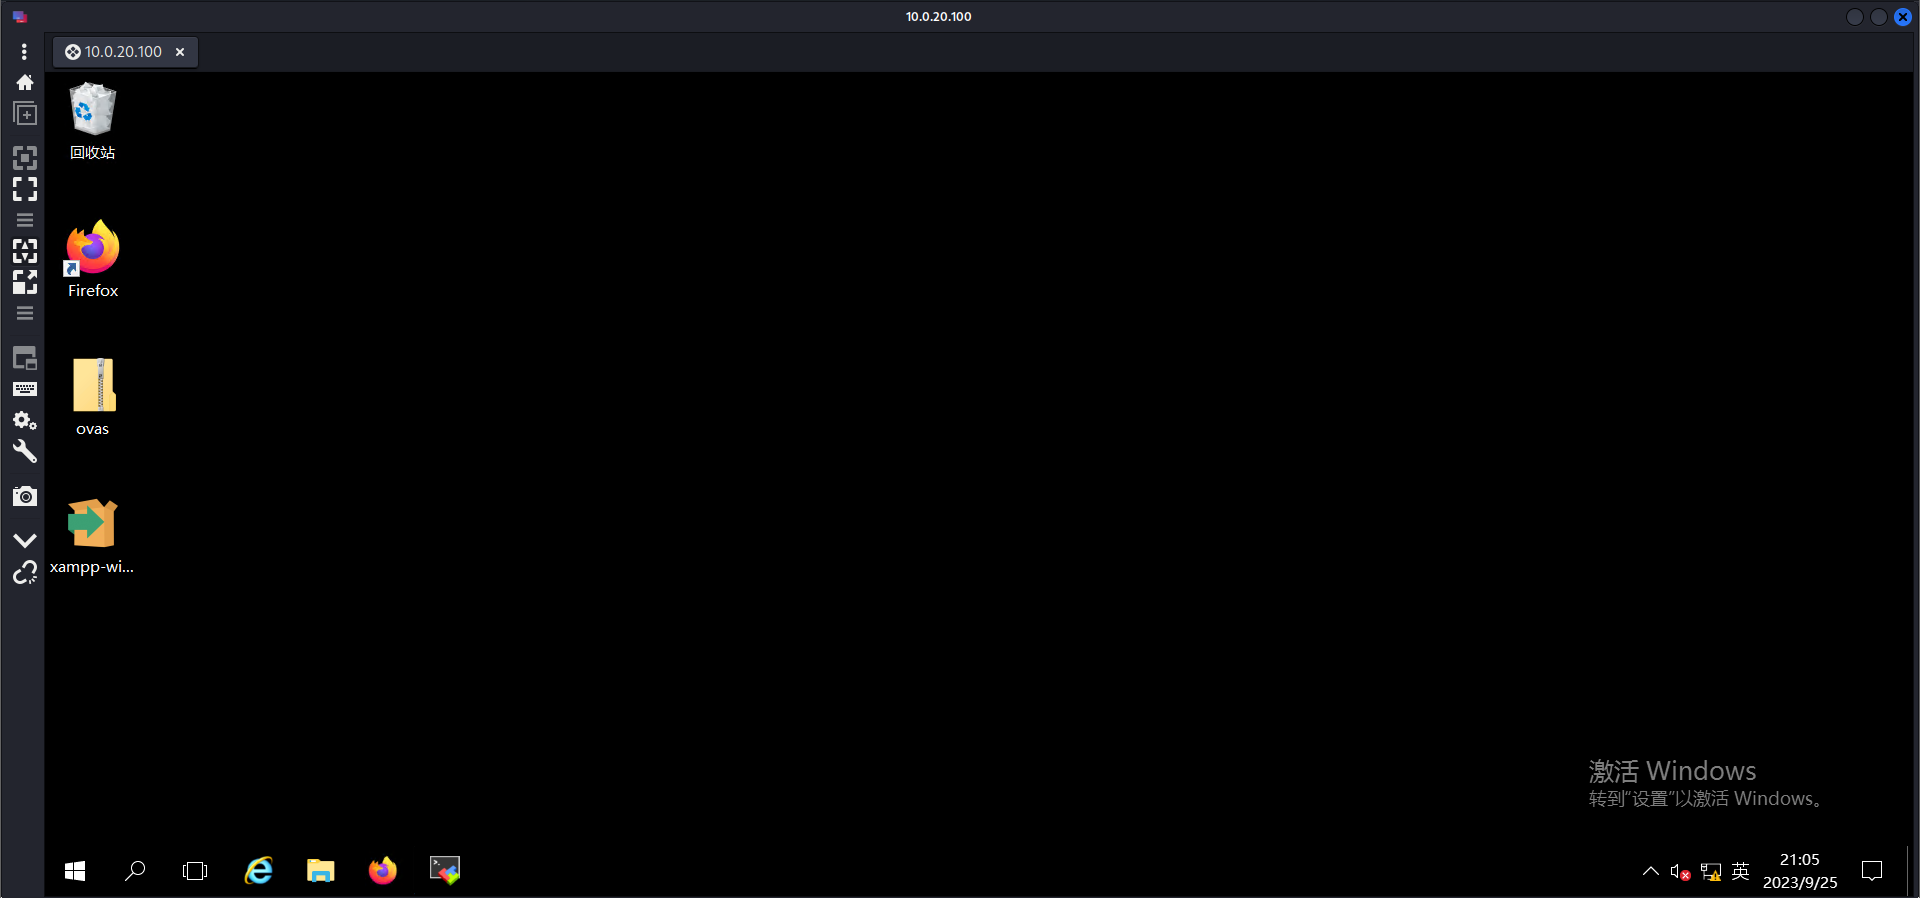This screenshot has width=1920, height=898.
Task: Duplicate the current connection session
Action: pyautogui.click(x=24, y=114)
